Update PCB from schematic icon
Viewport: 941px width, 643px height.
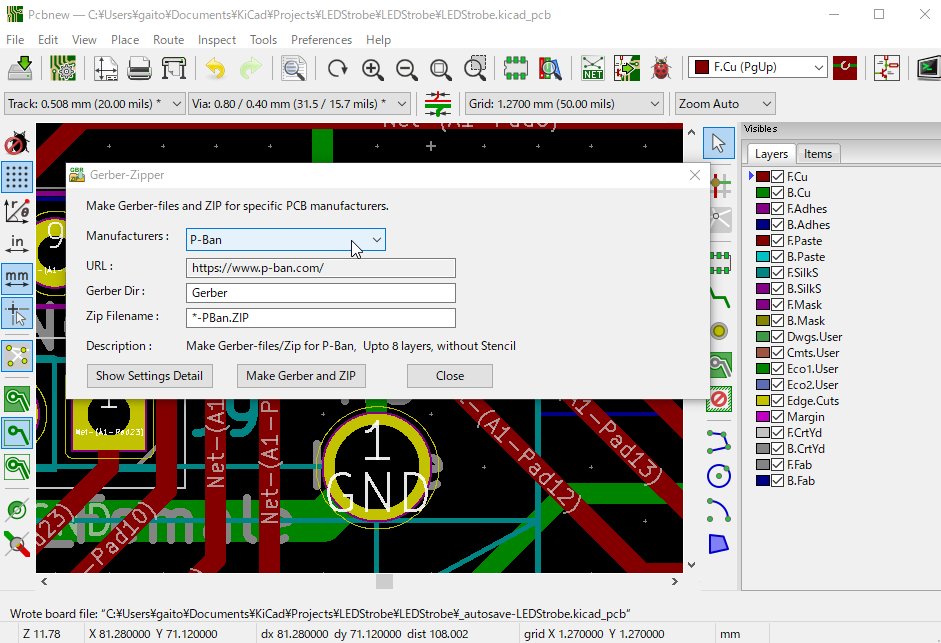[x=627, y=68]
